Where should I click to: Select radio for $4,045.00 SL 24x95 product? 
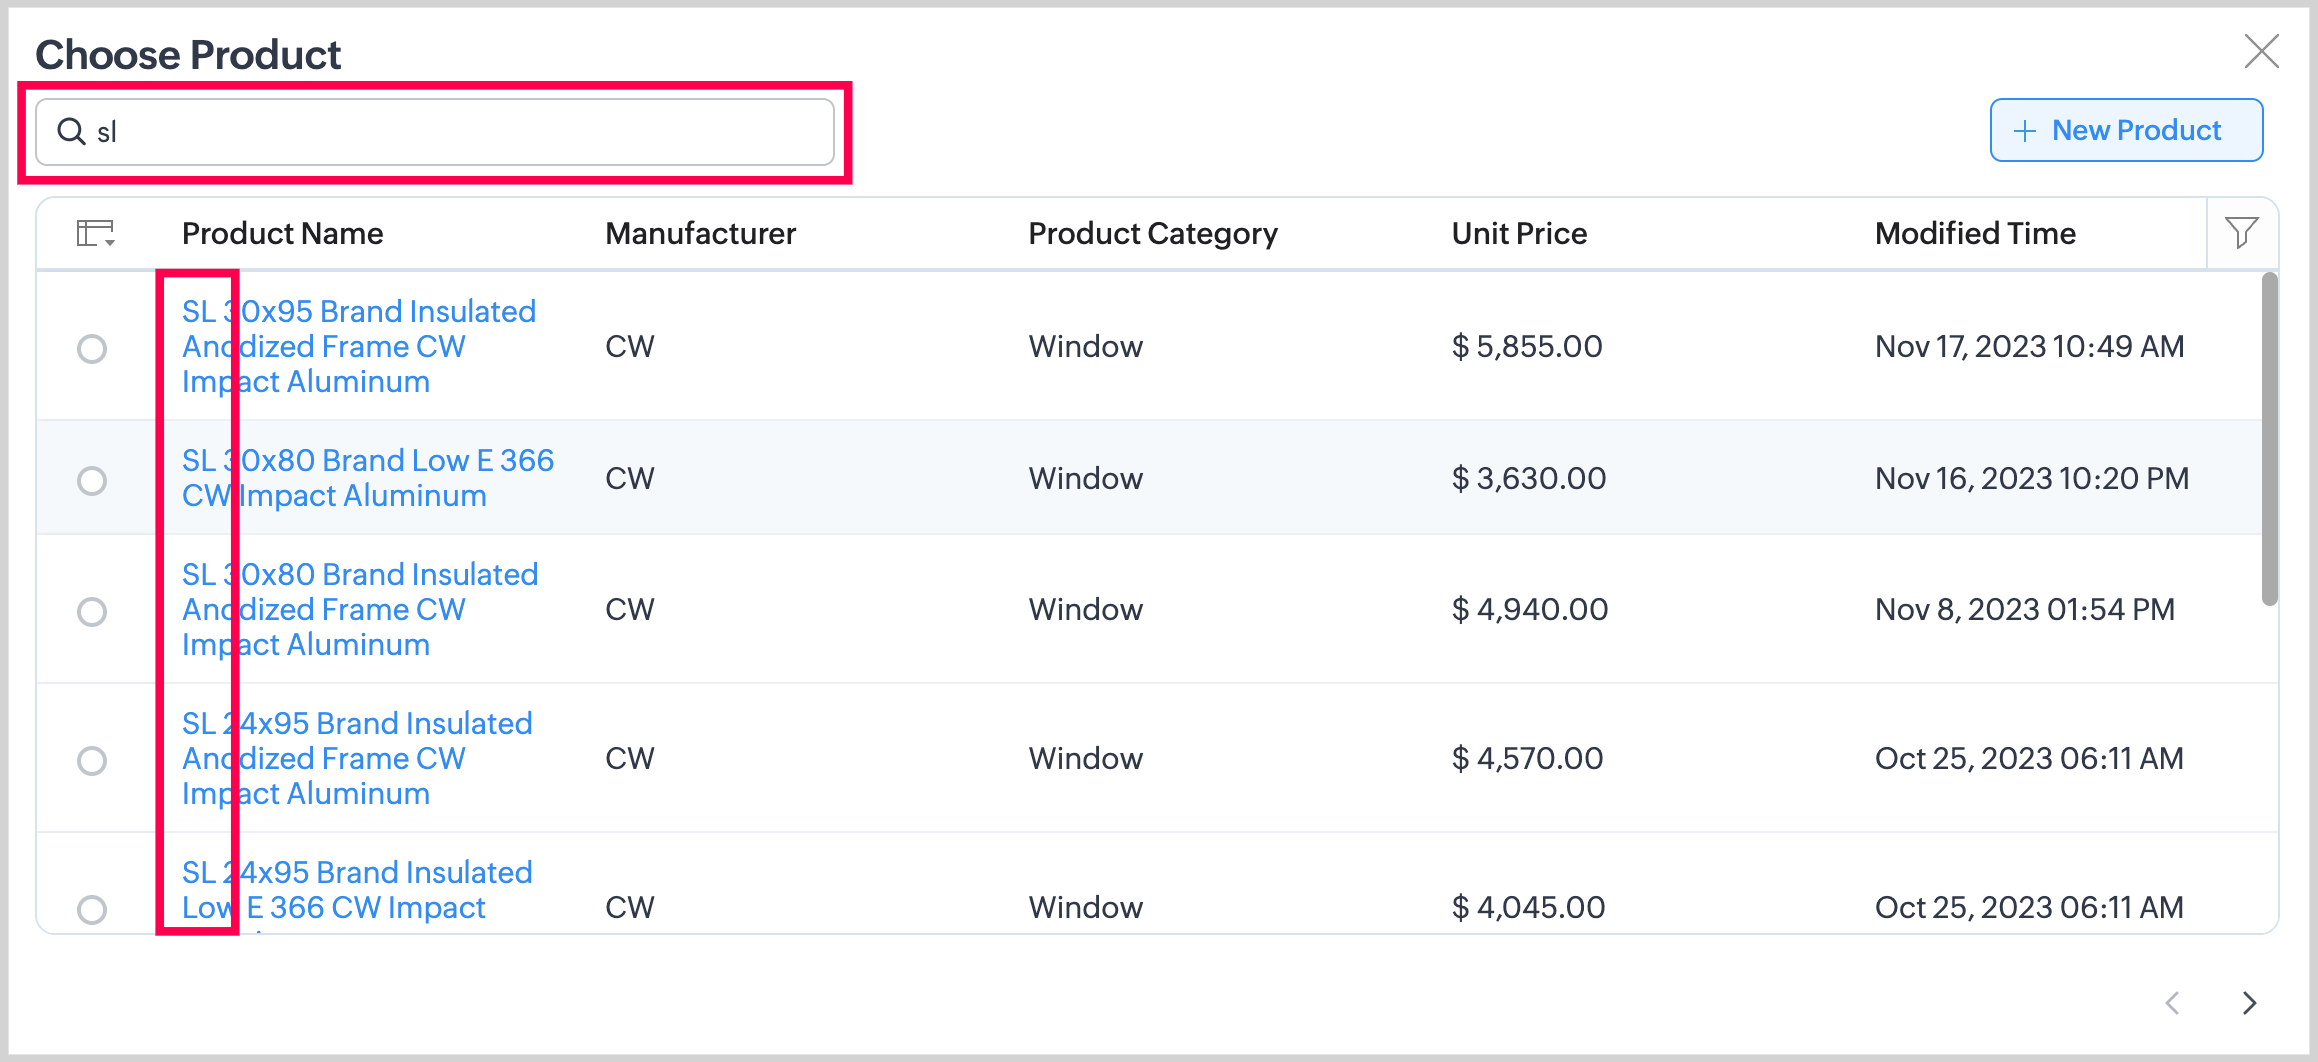click(92, 910)
